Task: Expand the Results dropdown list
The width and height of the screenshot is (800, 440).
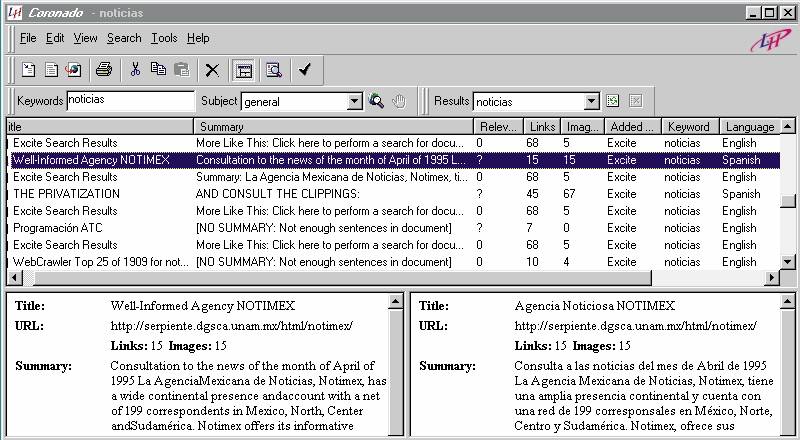Action: (x=591, y=102)
